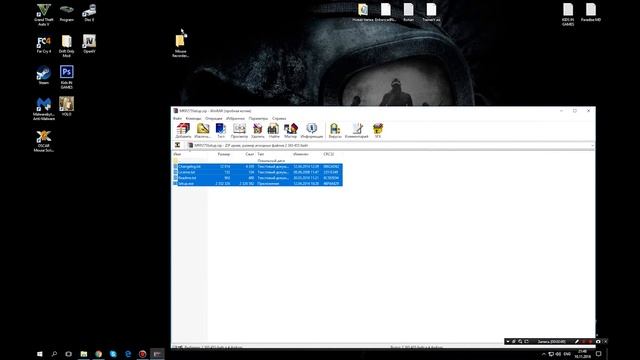Screen dimensions: 640x360
Task: Click the red round recorder icon on taskbar
Action: [142, 354]
